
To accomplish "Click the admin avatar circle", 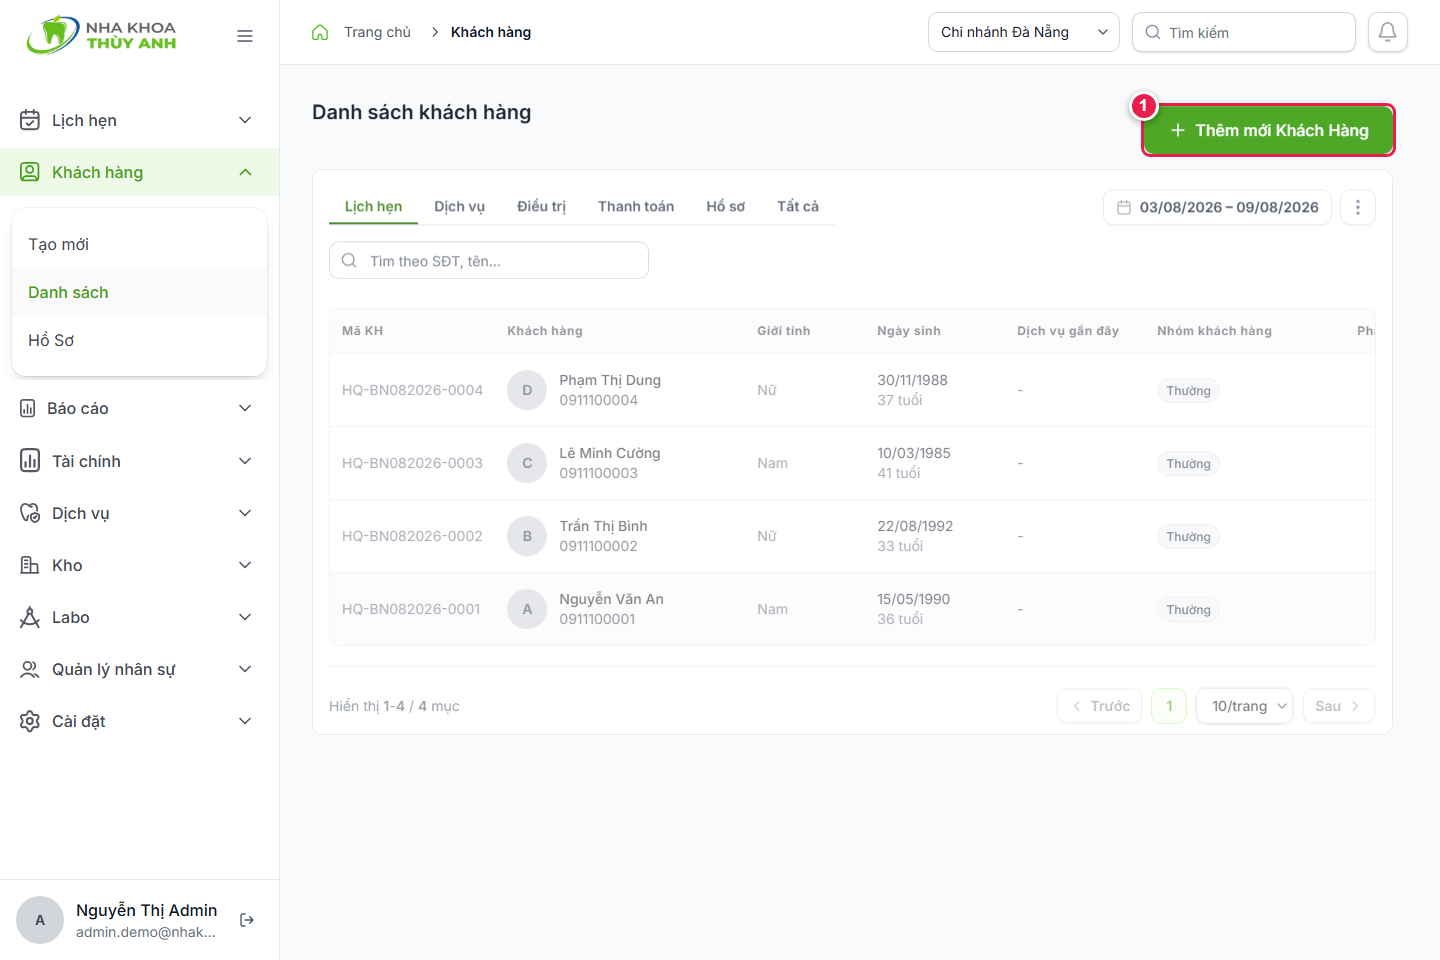I will point(40,920).
